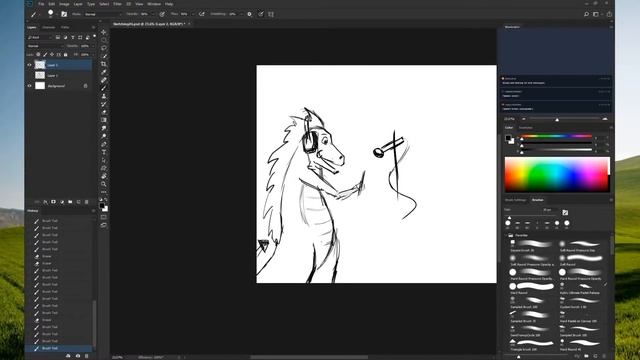The width and height of the screenshot is (640, 360).
Task: Select the Gradient tool
Action: point(104,120)
